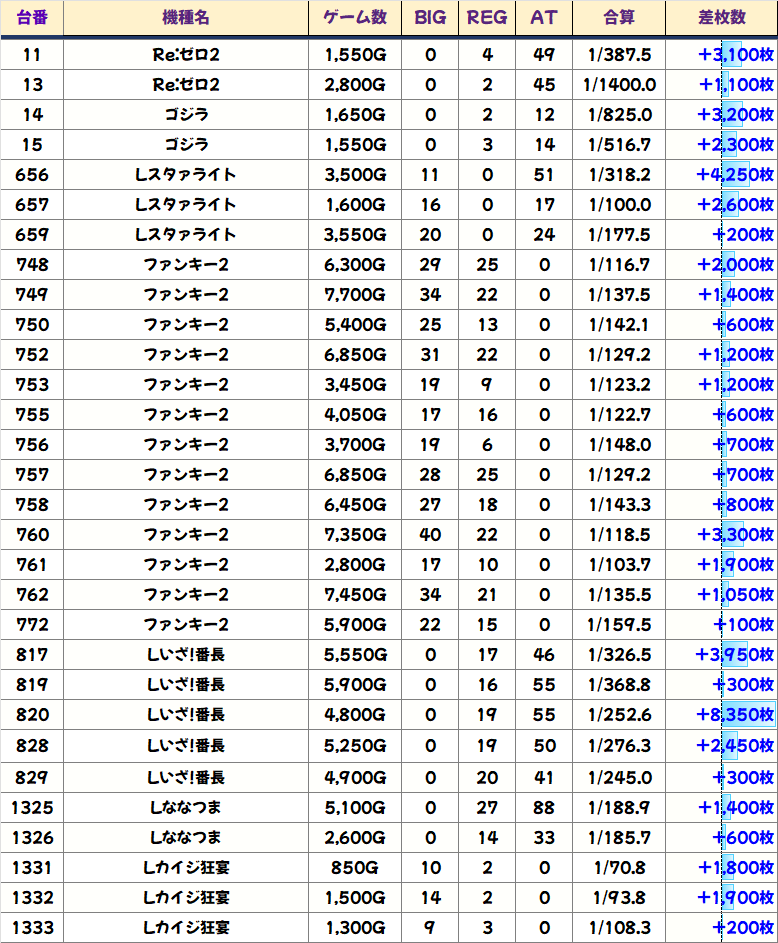Click the 差枚数 column header
This screenshot has width=778, height=943.
pos(721,17)
